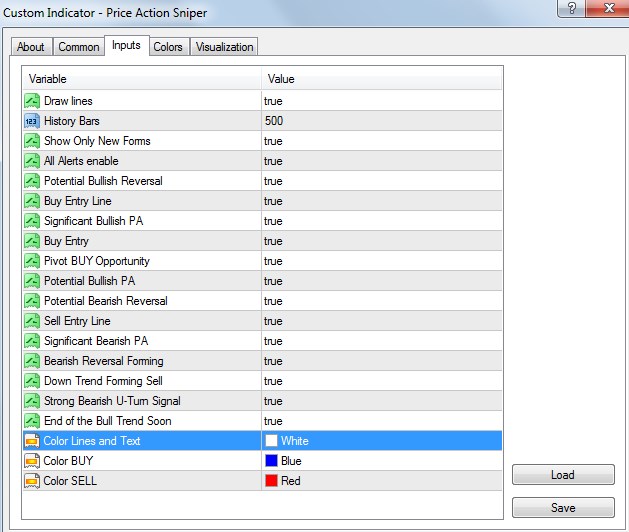The height and width of the screenshot is (532, 629).
Task: Select the History Bars variable name
Action: (x=72, y=121)
